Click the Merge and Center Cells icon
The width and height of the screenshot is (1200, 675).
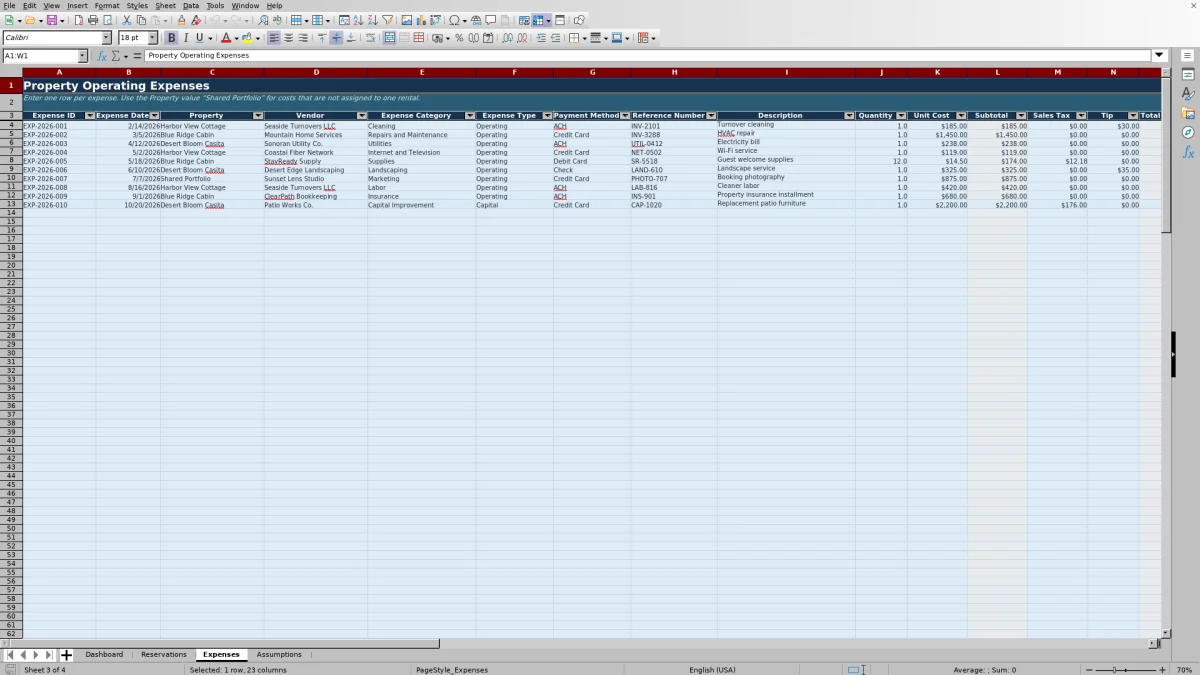[x=389, y=38]
